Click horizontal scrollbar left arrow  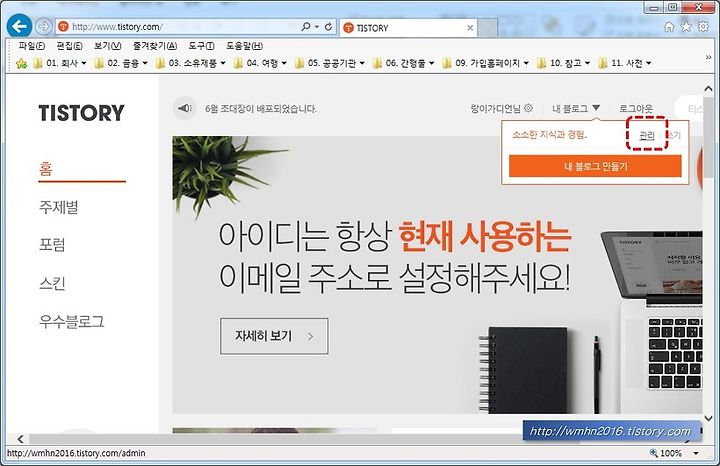click(20, 439)
